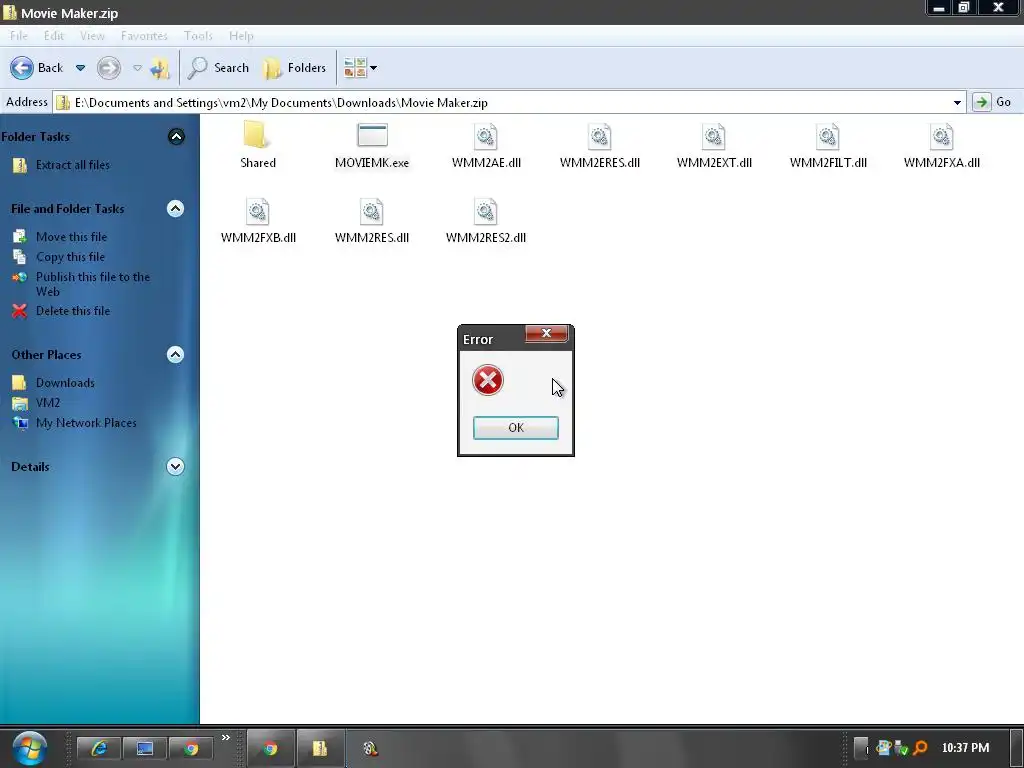Open the File menu
Image resolution: width=1024 pixels, height=768 pixels.
[x=18, y=36]
